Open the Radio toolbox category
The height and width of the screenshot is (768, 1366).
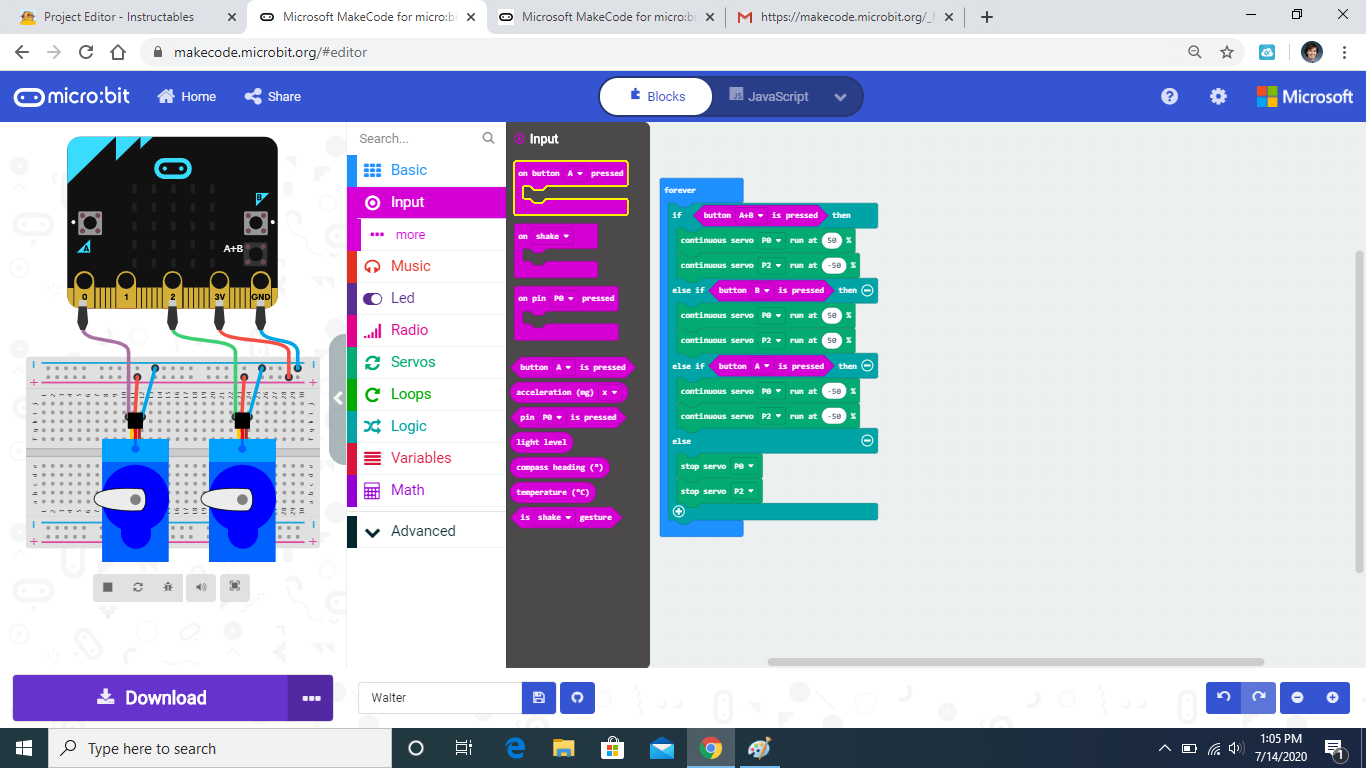tap(426, 330)
